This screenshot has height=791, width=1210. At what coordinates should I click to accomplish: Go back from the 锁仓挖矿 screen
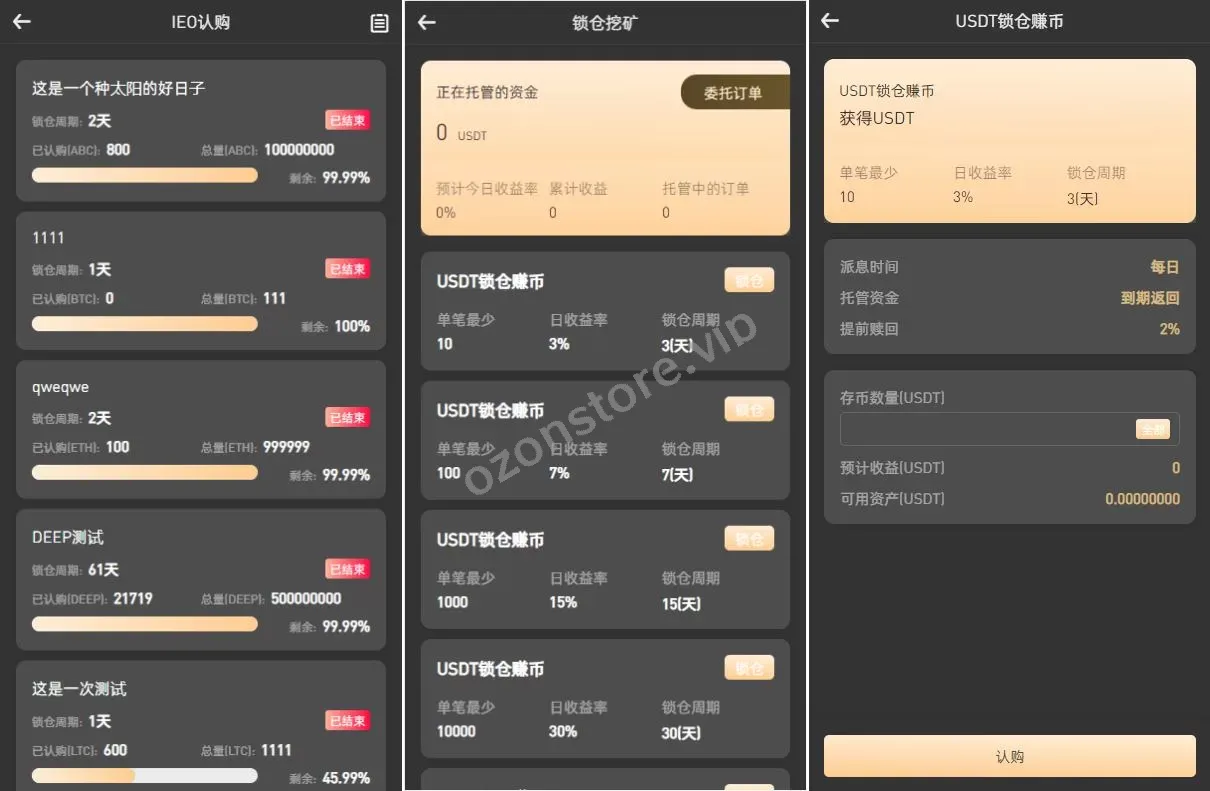[427, 22]
